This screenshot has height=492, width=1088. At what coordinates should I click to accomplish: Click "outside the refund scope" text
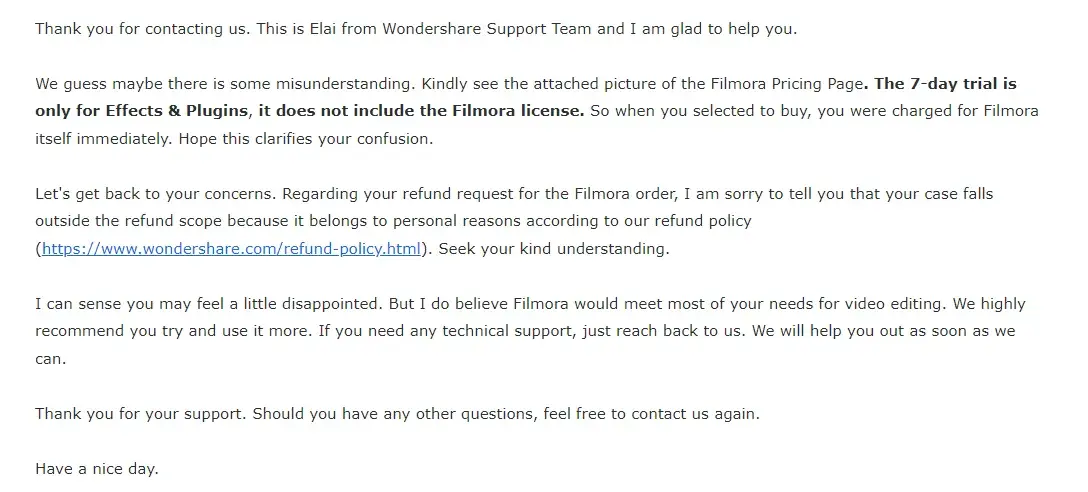click(x=129, y=221)
